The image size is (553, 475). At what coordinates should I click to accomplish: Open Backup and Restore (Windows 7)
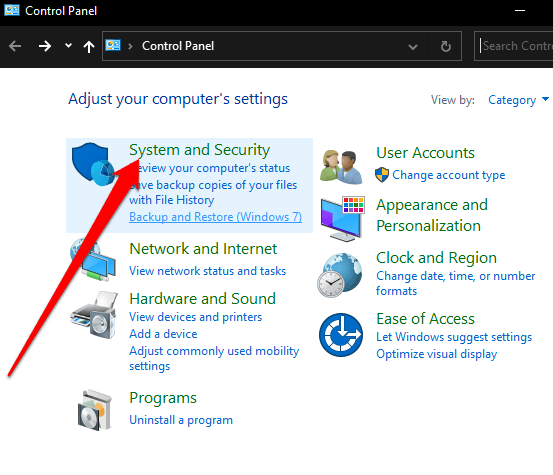[215, 217]
